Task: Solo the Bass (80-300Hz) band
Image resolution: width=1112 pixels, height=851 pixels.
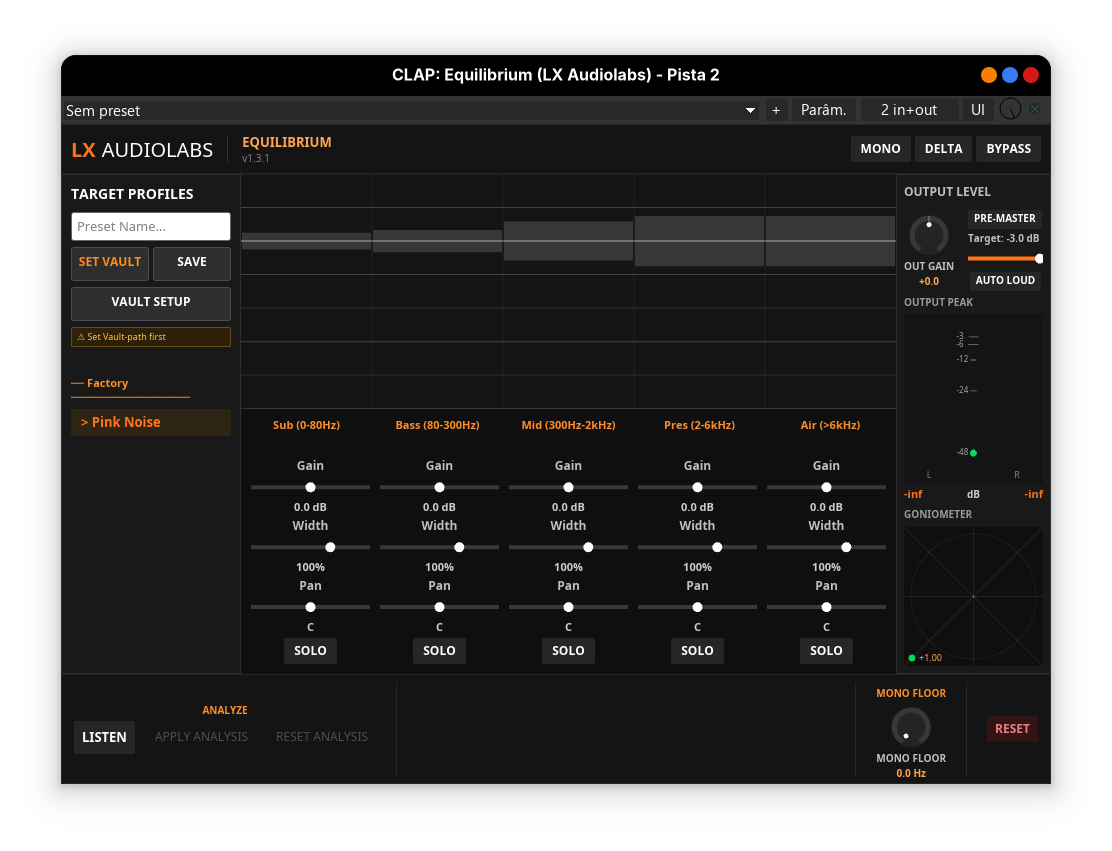Action: click(439, 651)
